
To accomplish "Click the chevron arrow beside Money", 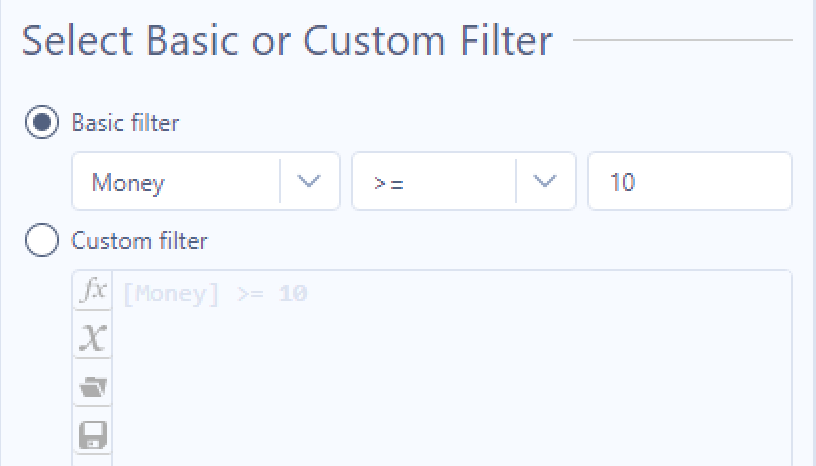I will coord(308,182).
